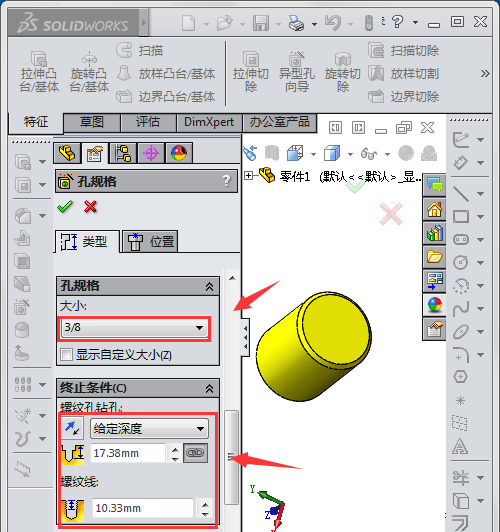Open the 特征 (Features) ribbon tab
500x532 pixels.
[x=36, y=122]
